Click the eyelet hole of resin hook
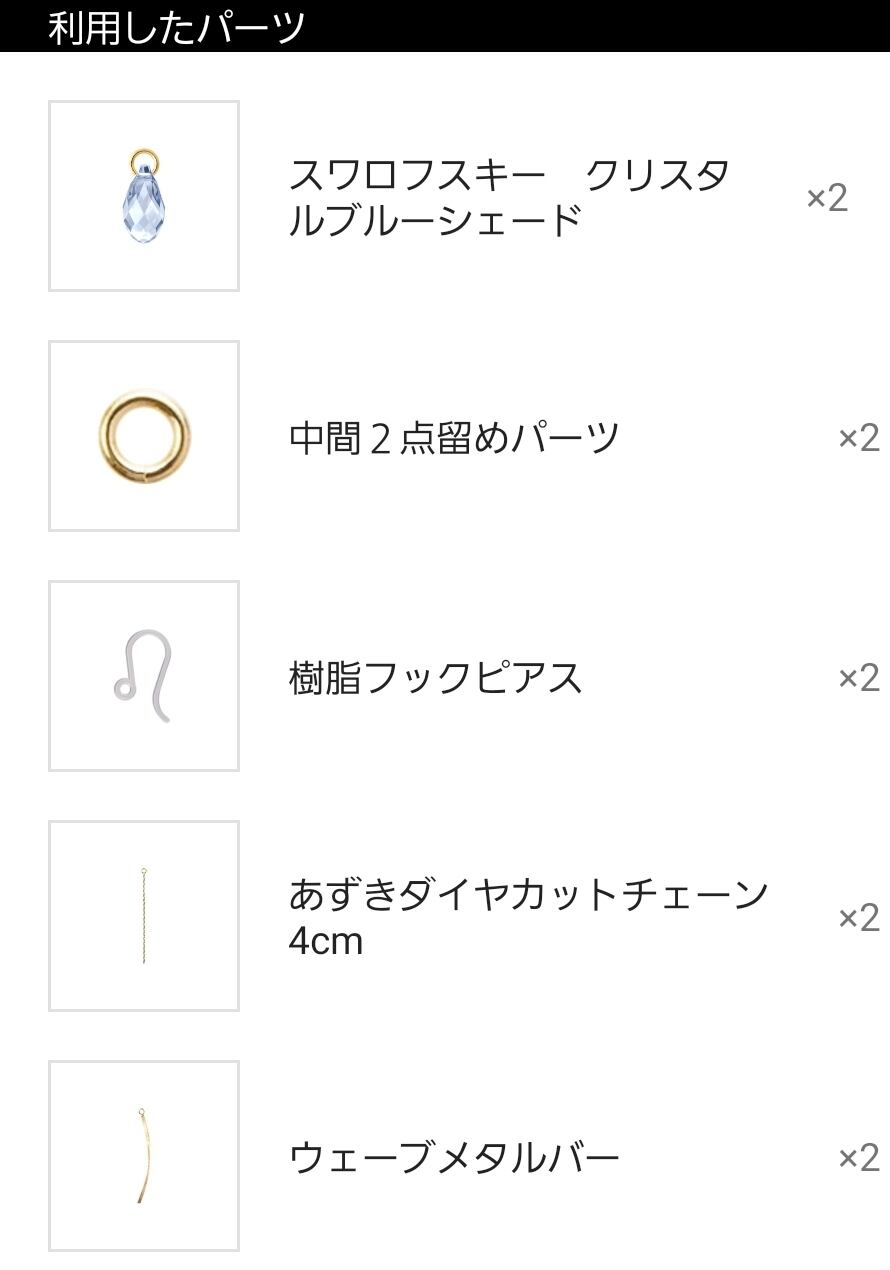 click(124, 689)
